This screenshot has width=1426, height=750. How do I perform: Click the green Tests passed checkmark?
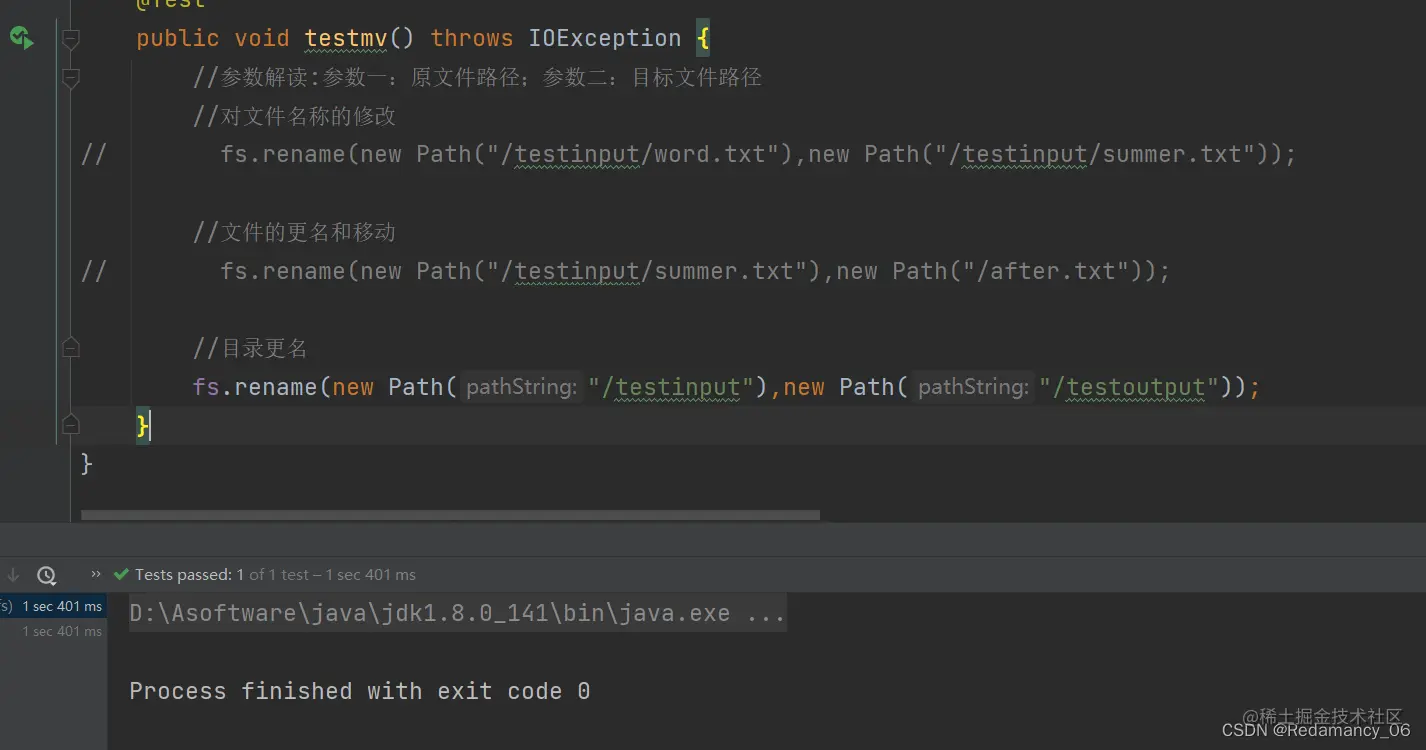point(121,574)
